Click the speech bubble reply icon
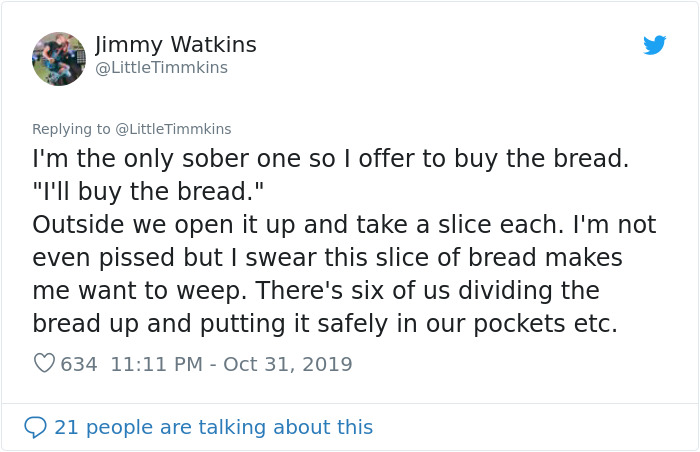Viewport: 700px width, 452px height. [35, 427]
